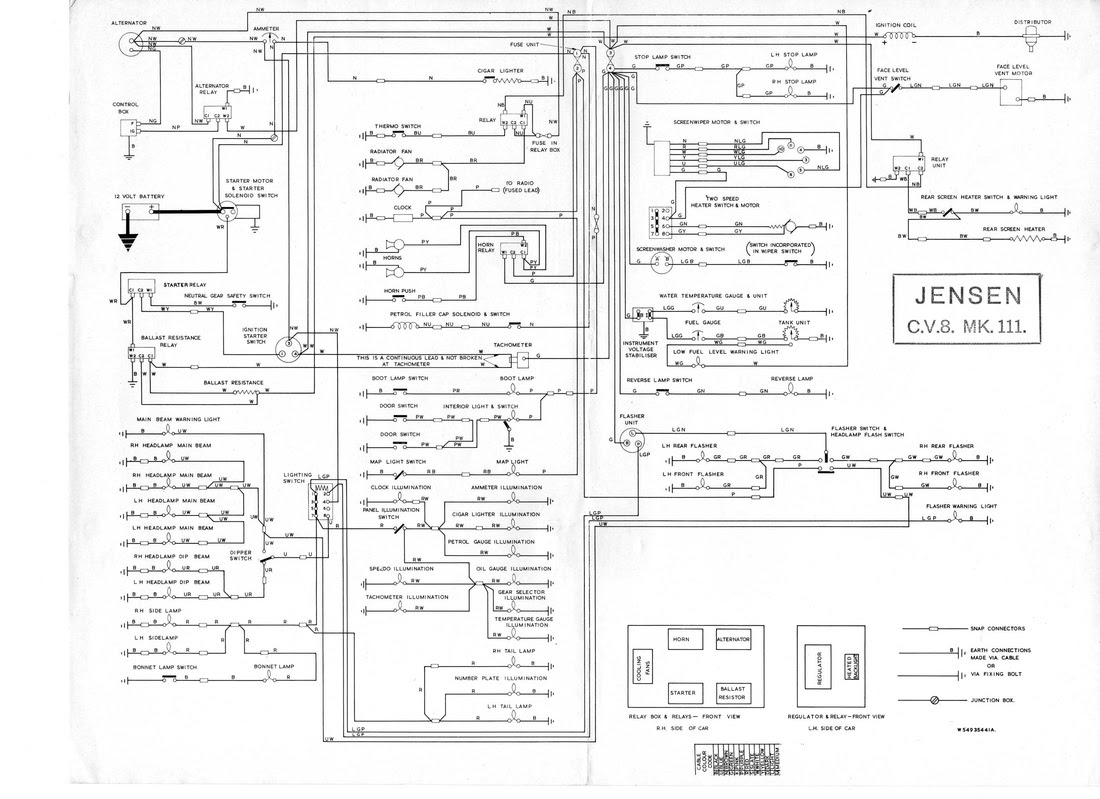Click the 'BONNET LAMP SWITCH' label

pos(165,667)
